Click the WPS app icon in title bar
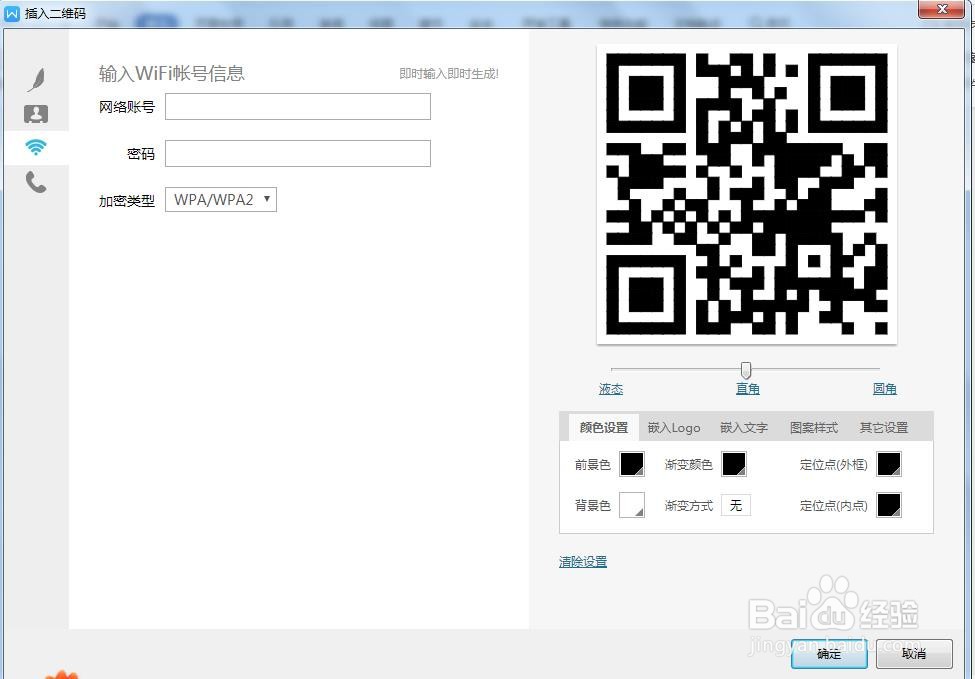Image resolution: width=975 pixels, height=679 pixels. tap(12, 13)
